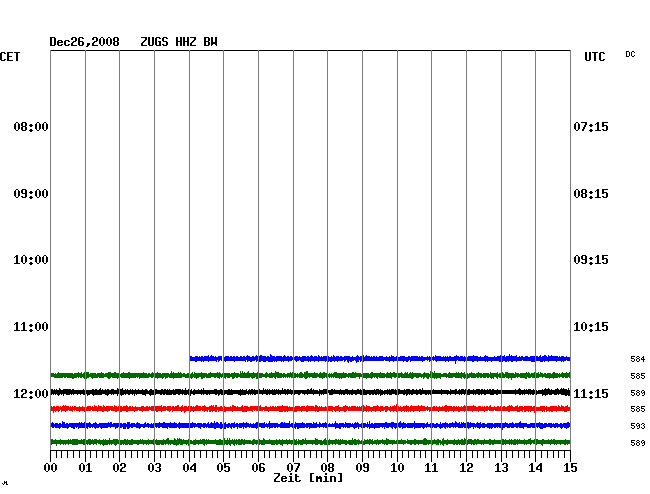The height and width of the screenshot is (494, 650).
Task: Select minute tick label 13
Action: pyautogui.click(x=501, y=468)
